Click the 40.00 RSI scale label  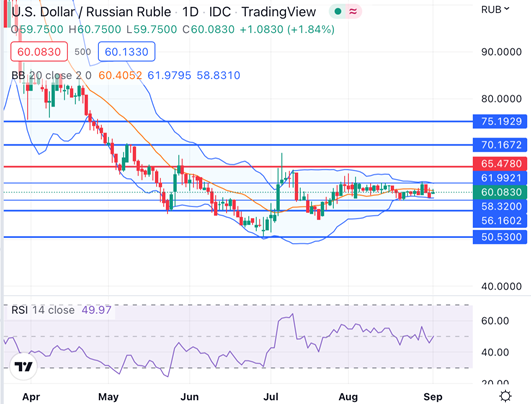(495, 353)
